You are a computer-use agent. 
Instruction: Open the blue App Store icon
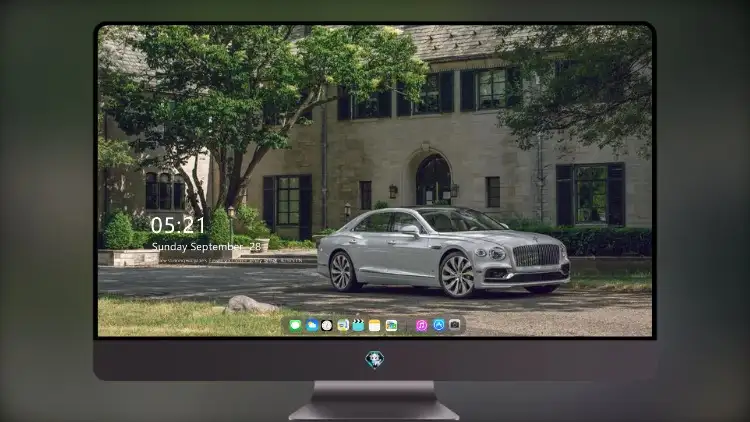coord(439,325)
